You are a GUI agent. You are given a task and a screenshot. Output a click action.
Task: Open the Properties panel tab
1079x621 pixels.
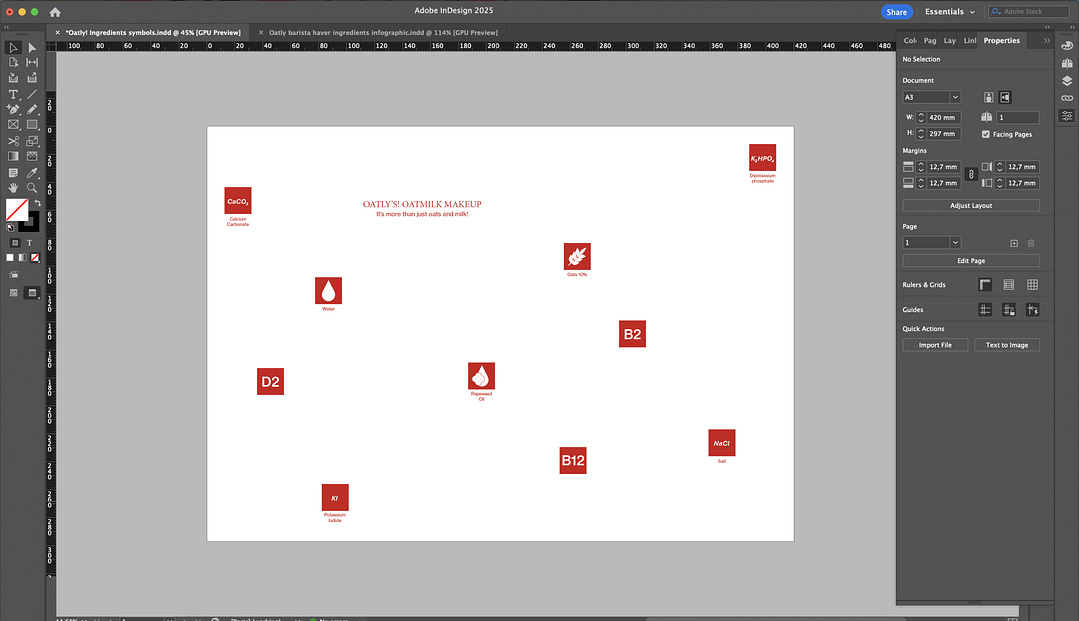1001,41
